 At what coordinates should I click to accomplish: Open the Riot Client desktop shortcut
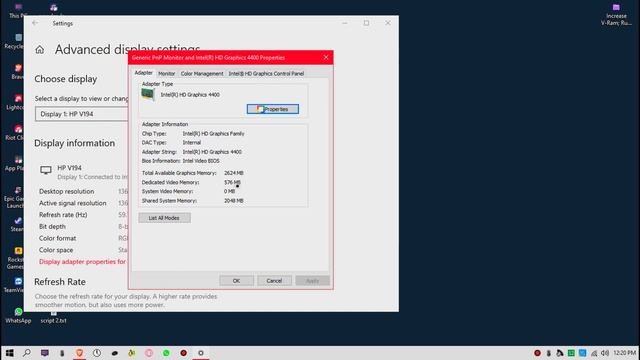tap(16, 133)
